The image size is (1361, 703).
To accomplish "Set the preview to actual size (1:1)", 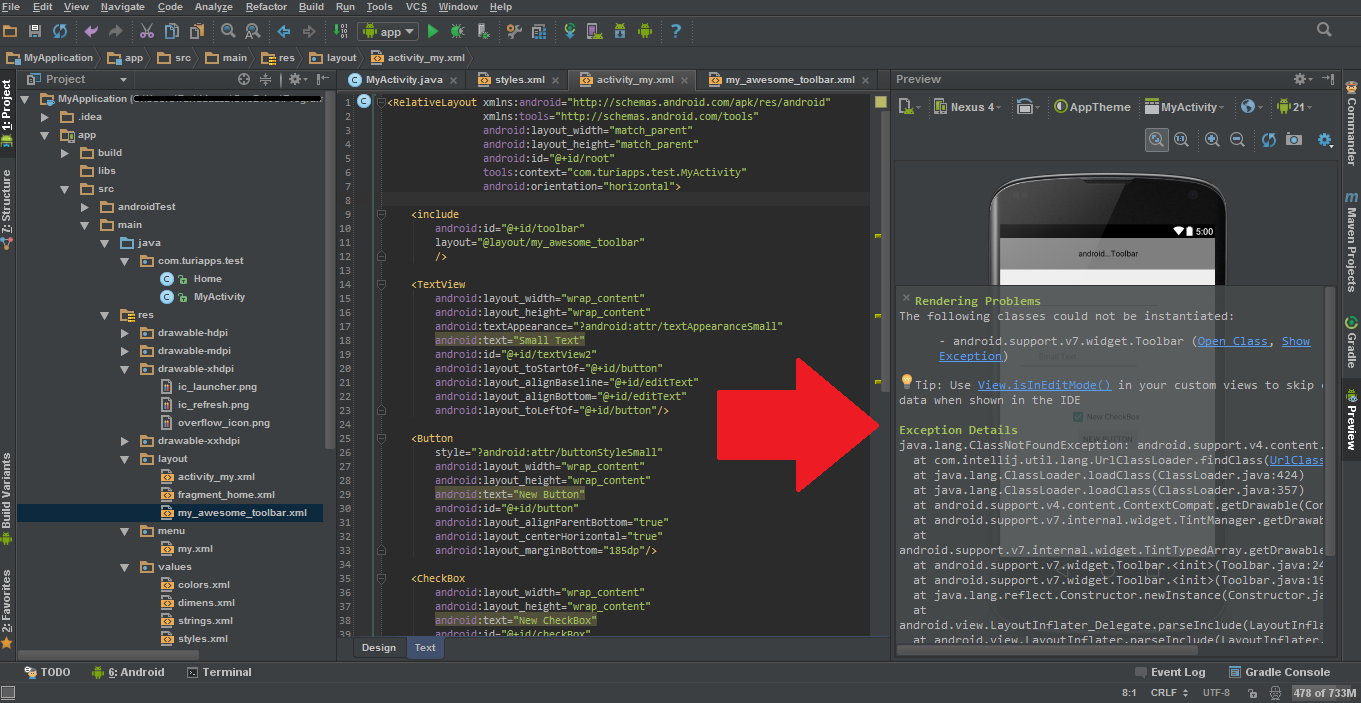I will 1181,140.
